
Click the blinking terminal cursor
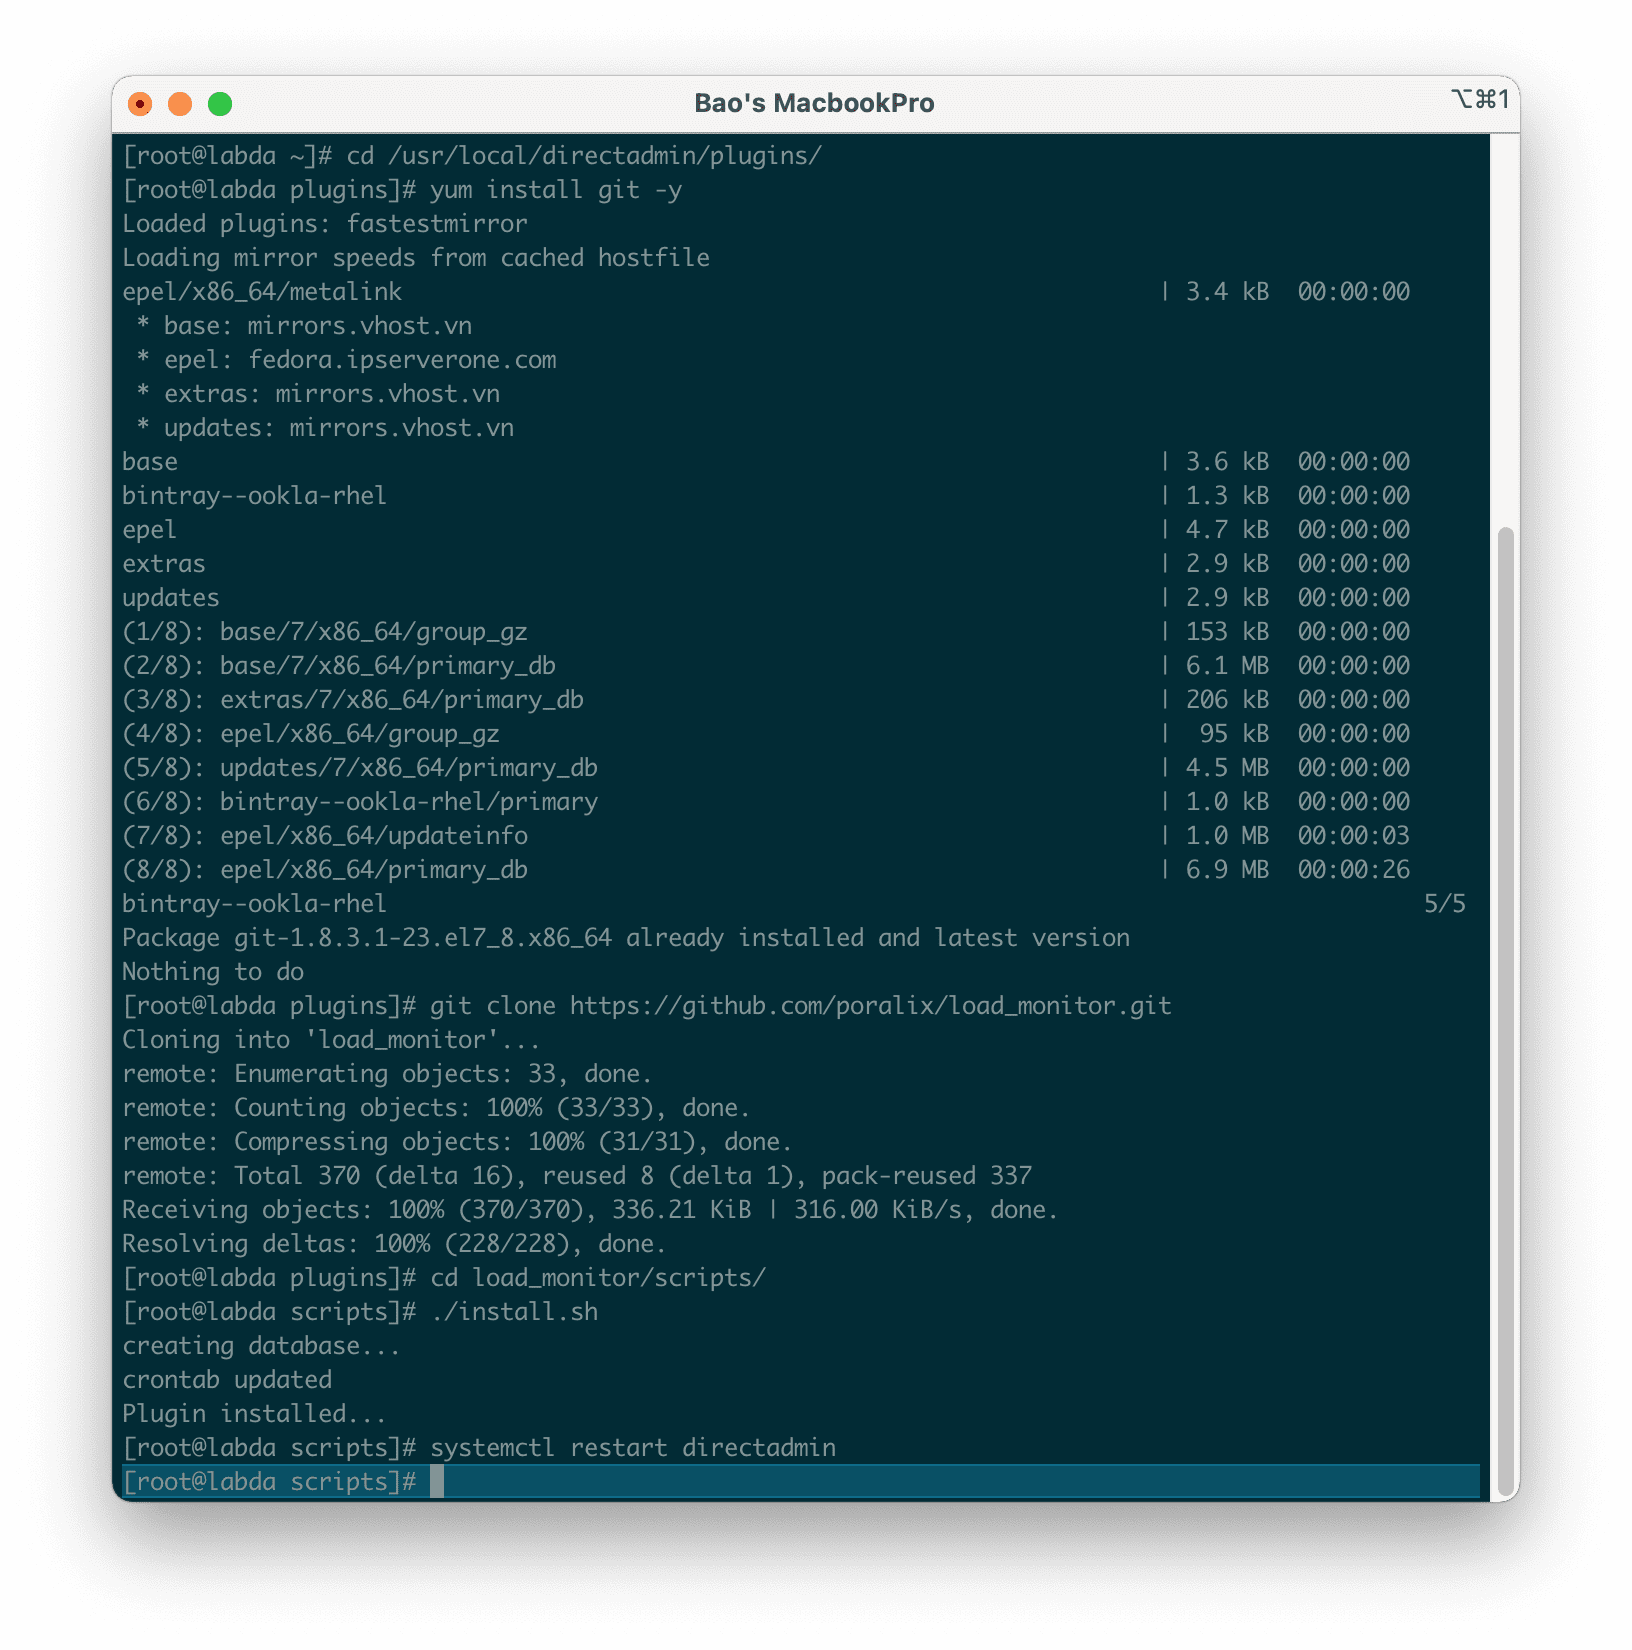pyautogui.click(x=438, y=1482)
